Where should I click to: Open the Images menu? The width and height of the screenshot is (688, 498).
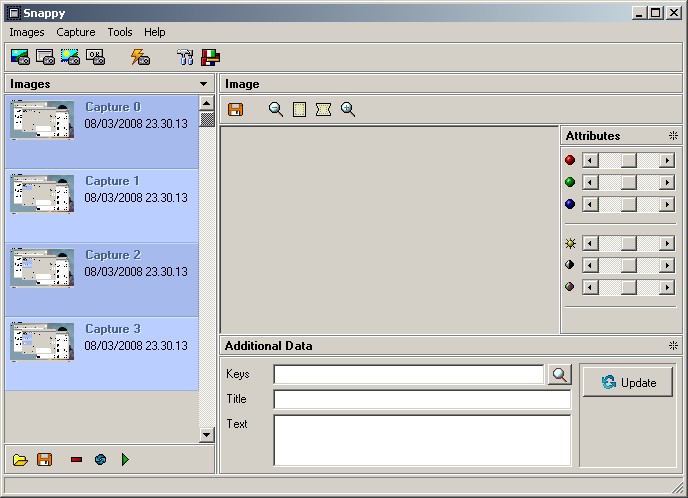click(x=27, y=32)
